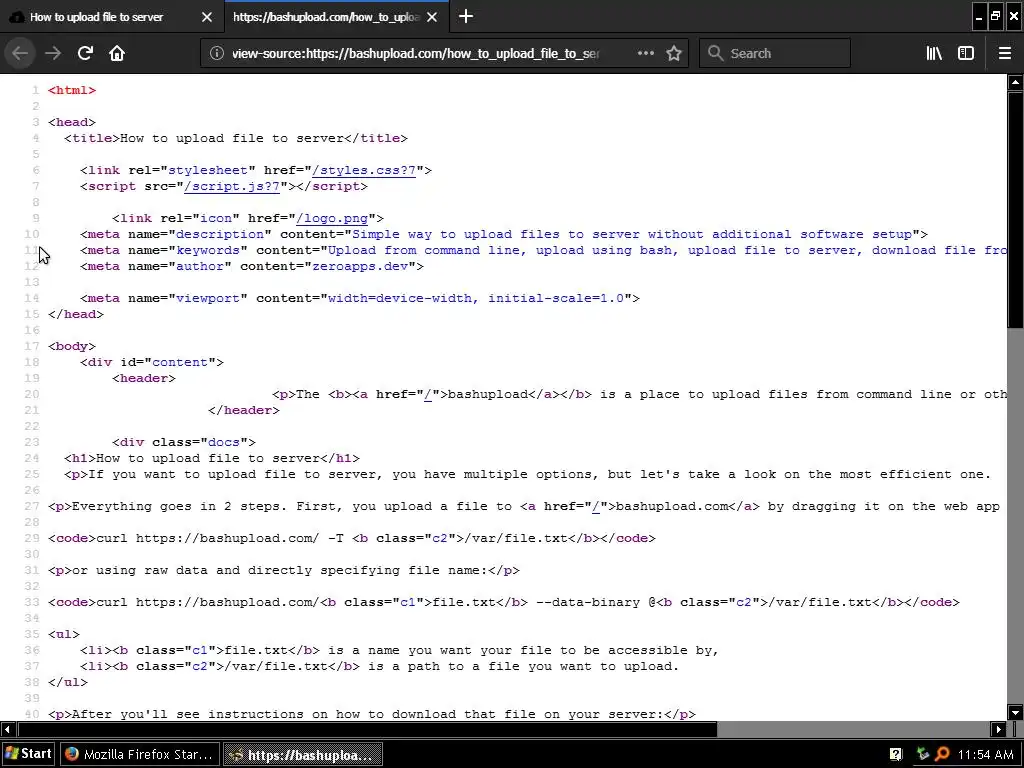Click the green arrow tray icon

[922, 755]
